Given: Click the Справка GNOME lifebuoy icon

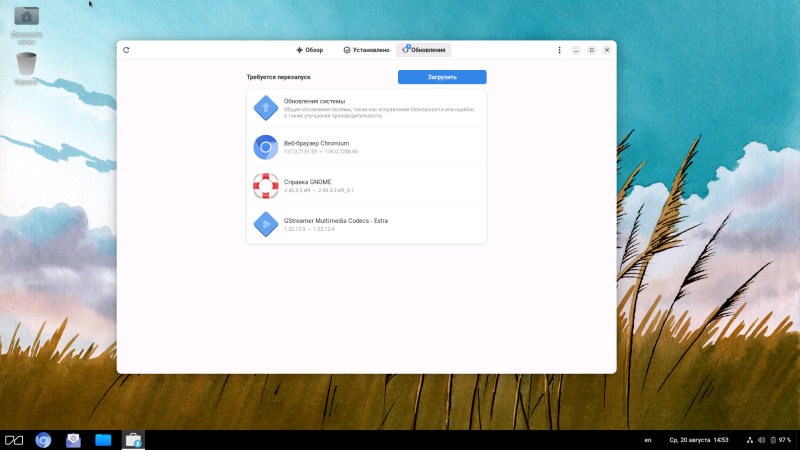Looking at the screenshot, I should click(x=265, y=186).
